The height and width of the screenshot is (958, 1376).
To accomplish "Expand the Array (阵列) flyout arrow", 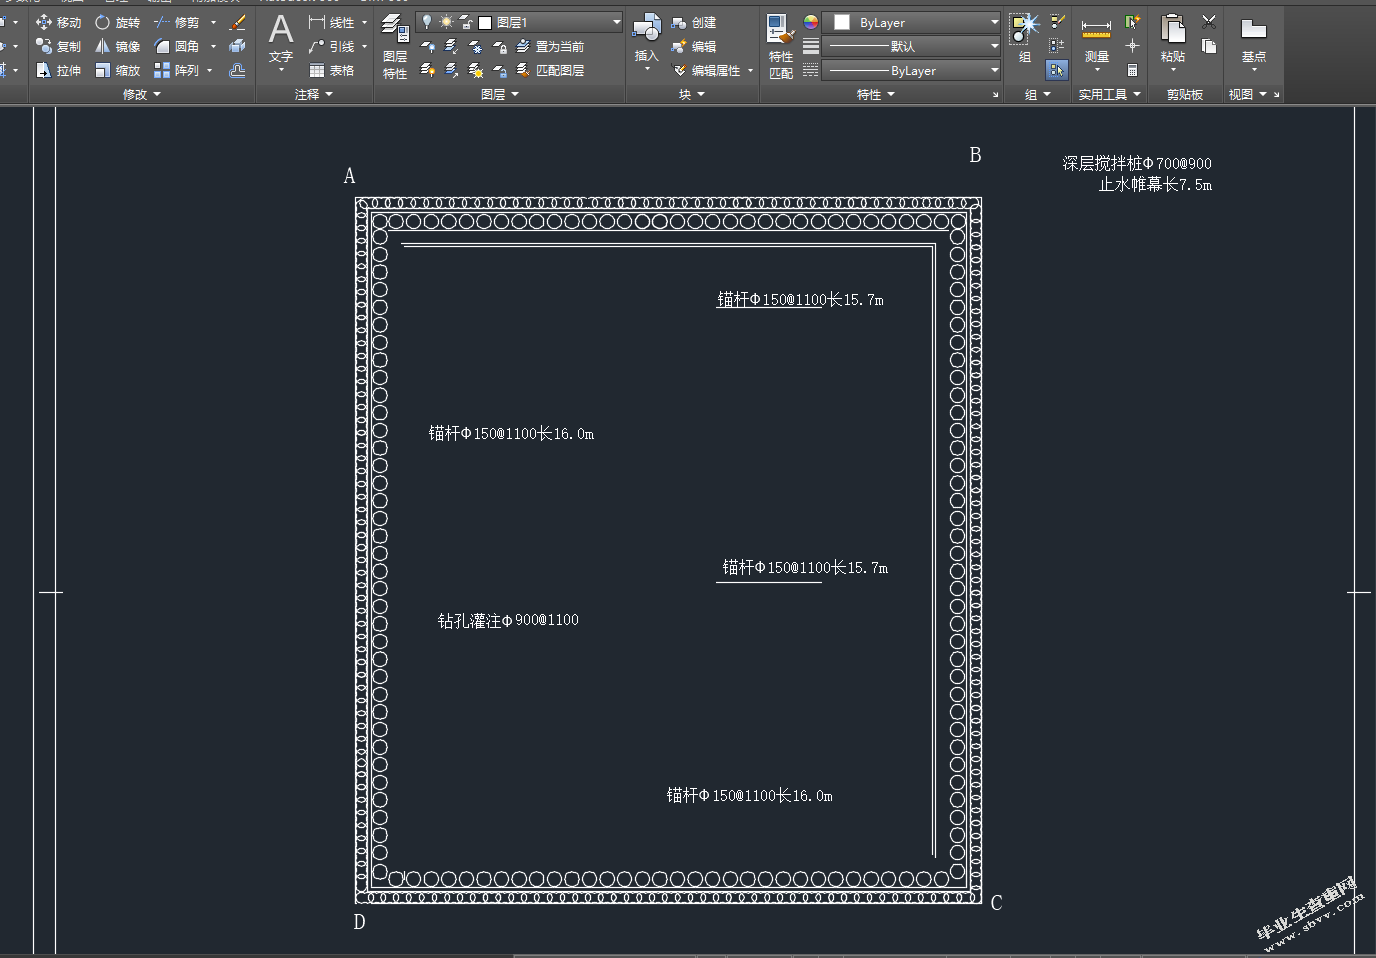I will click(210, 70).
